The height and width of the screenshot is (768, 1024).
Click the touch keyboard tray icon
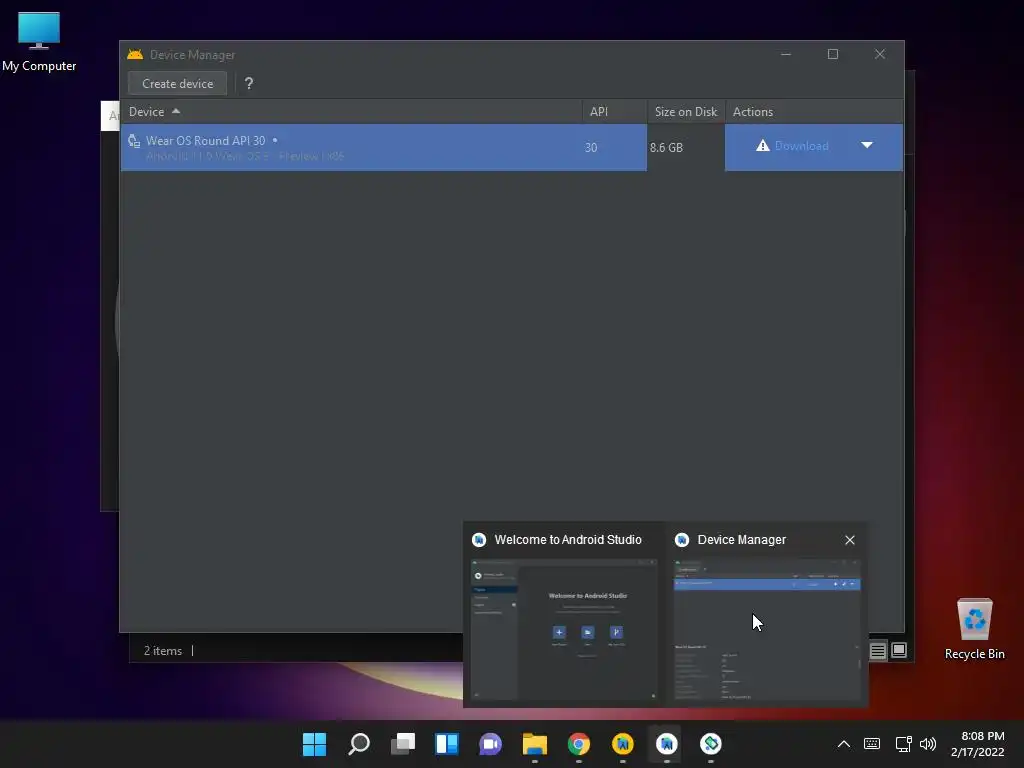pyautogui.click(x=872, y=744)
